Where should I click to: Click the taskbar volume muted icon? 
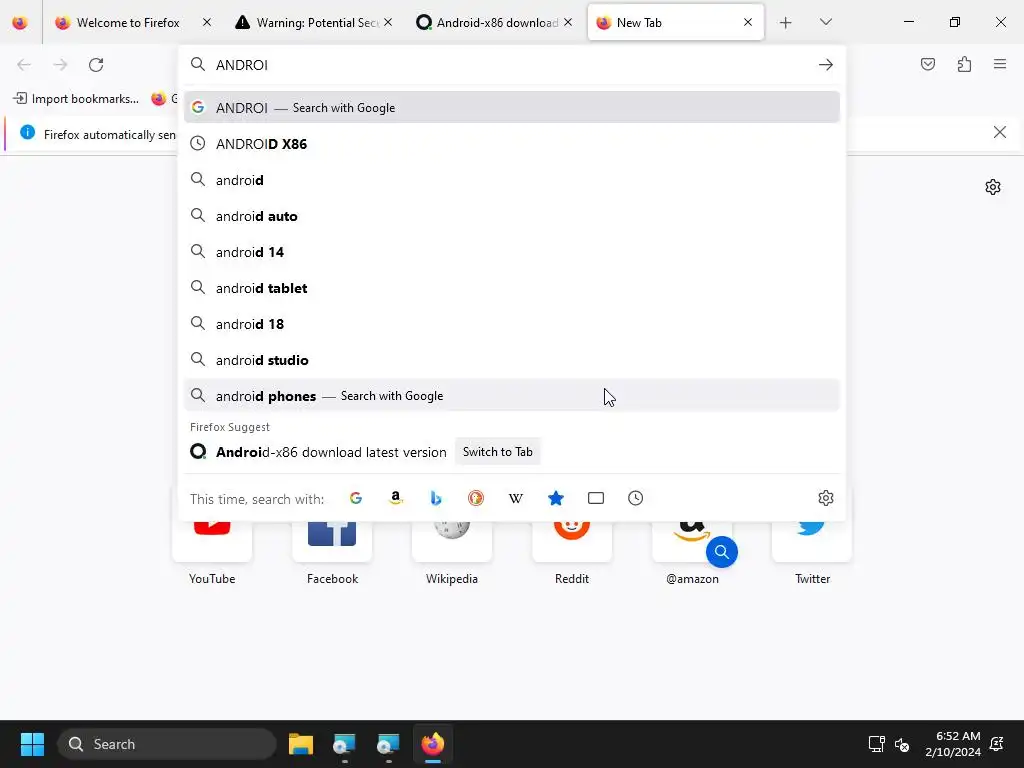[x=902, y=744]
